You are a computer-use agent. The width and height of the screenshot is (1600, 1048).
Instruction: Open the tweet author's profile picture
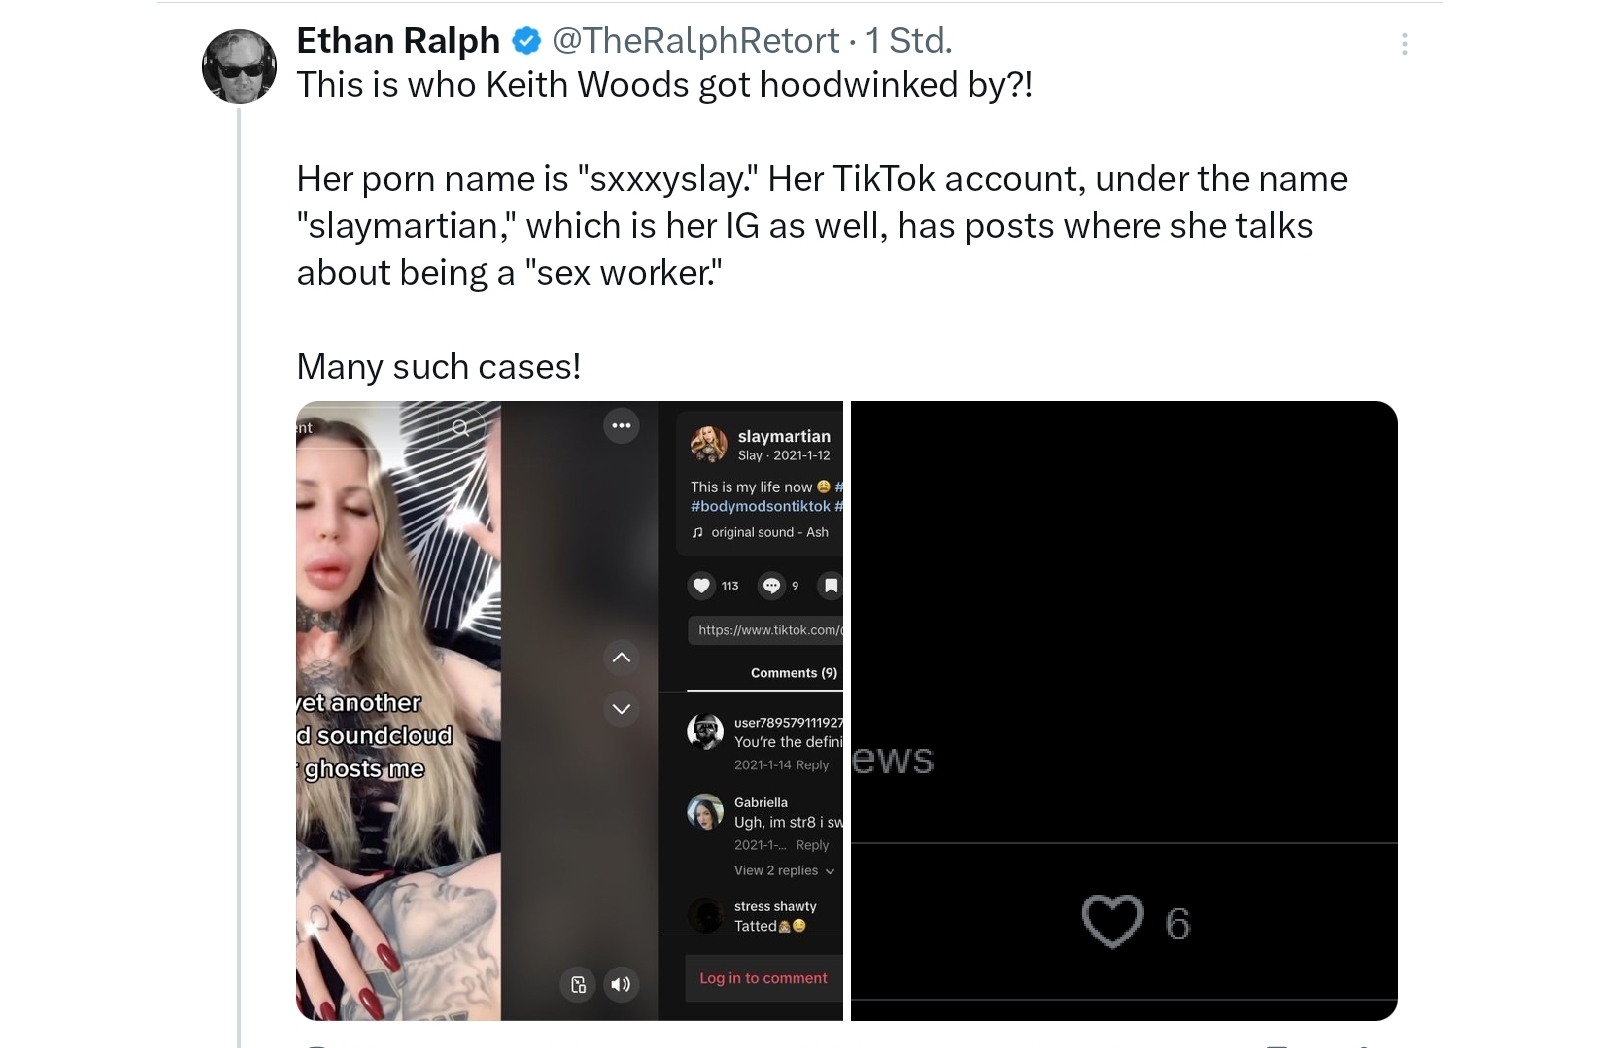(239, 66)
